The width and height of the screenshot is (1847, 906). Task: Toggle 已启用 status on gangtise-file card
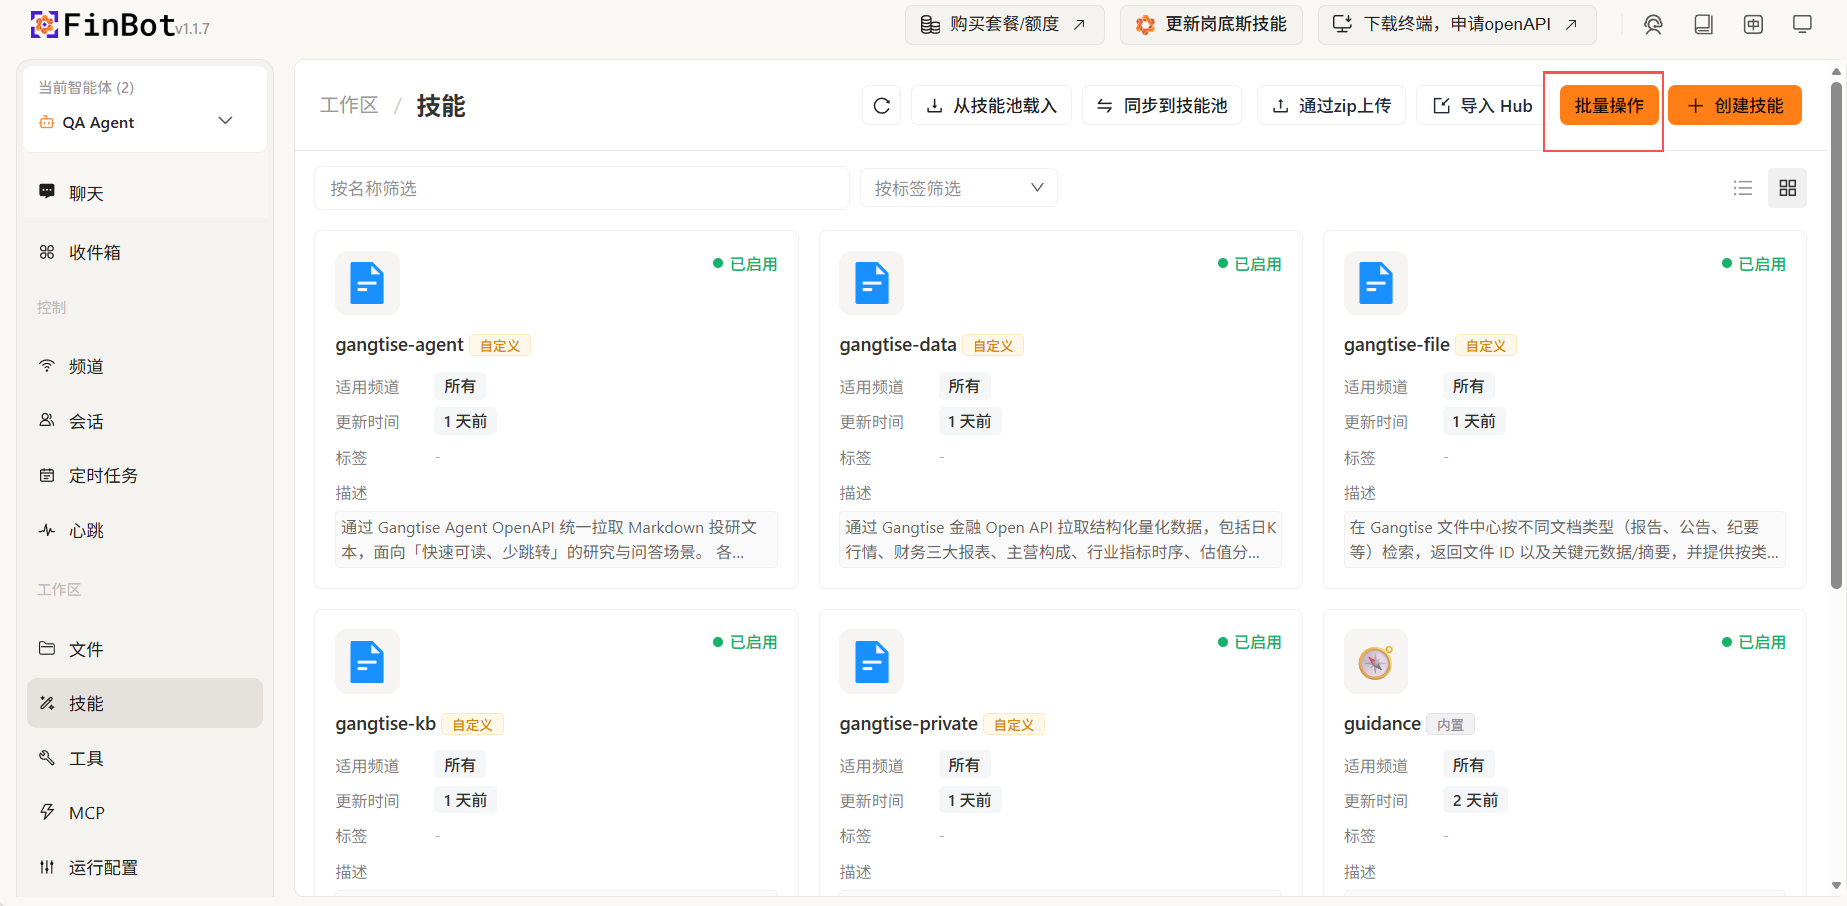pos(1753,264)
